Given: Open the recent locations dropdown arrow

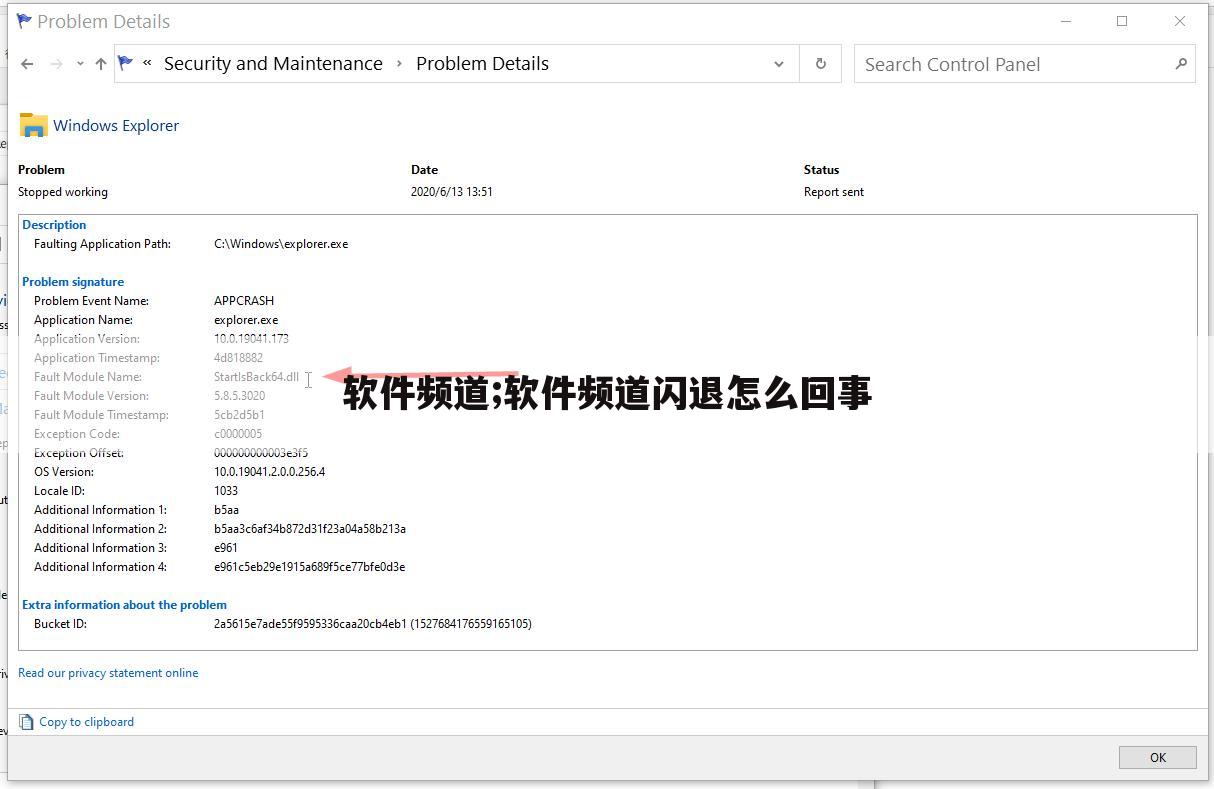Looking at the screenshot, I should pyautogui.click(x=80, y=64).
